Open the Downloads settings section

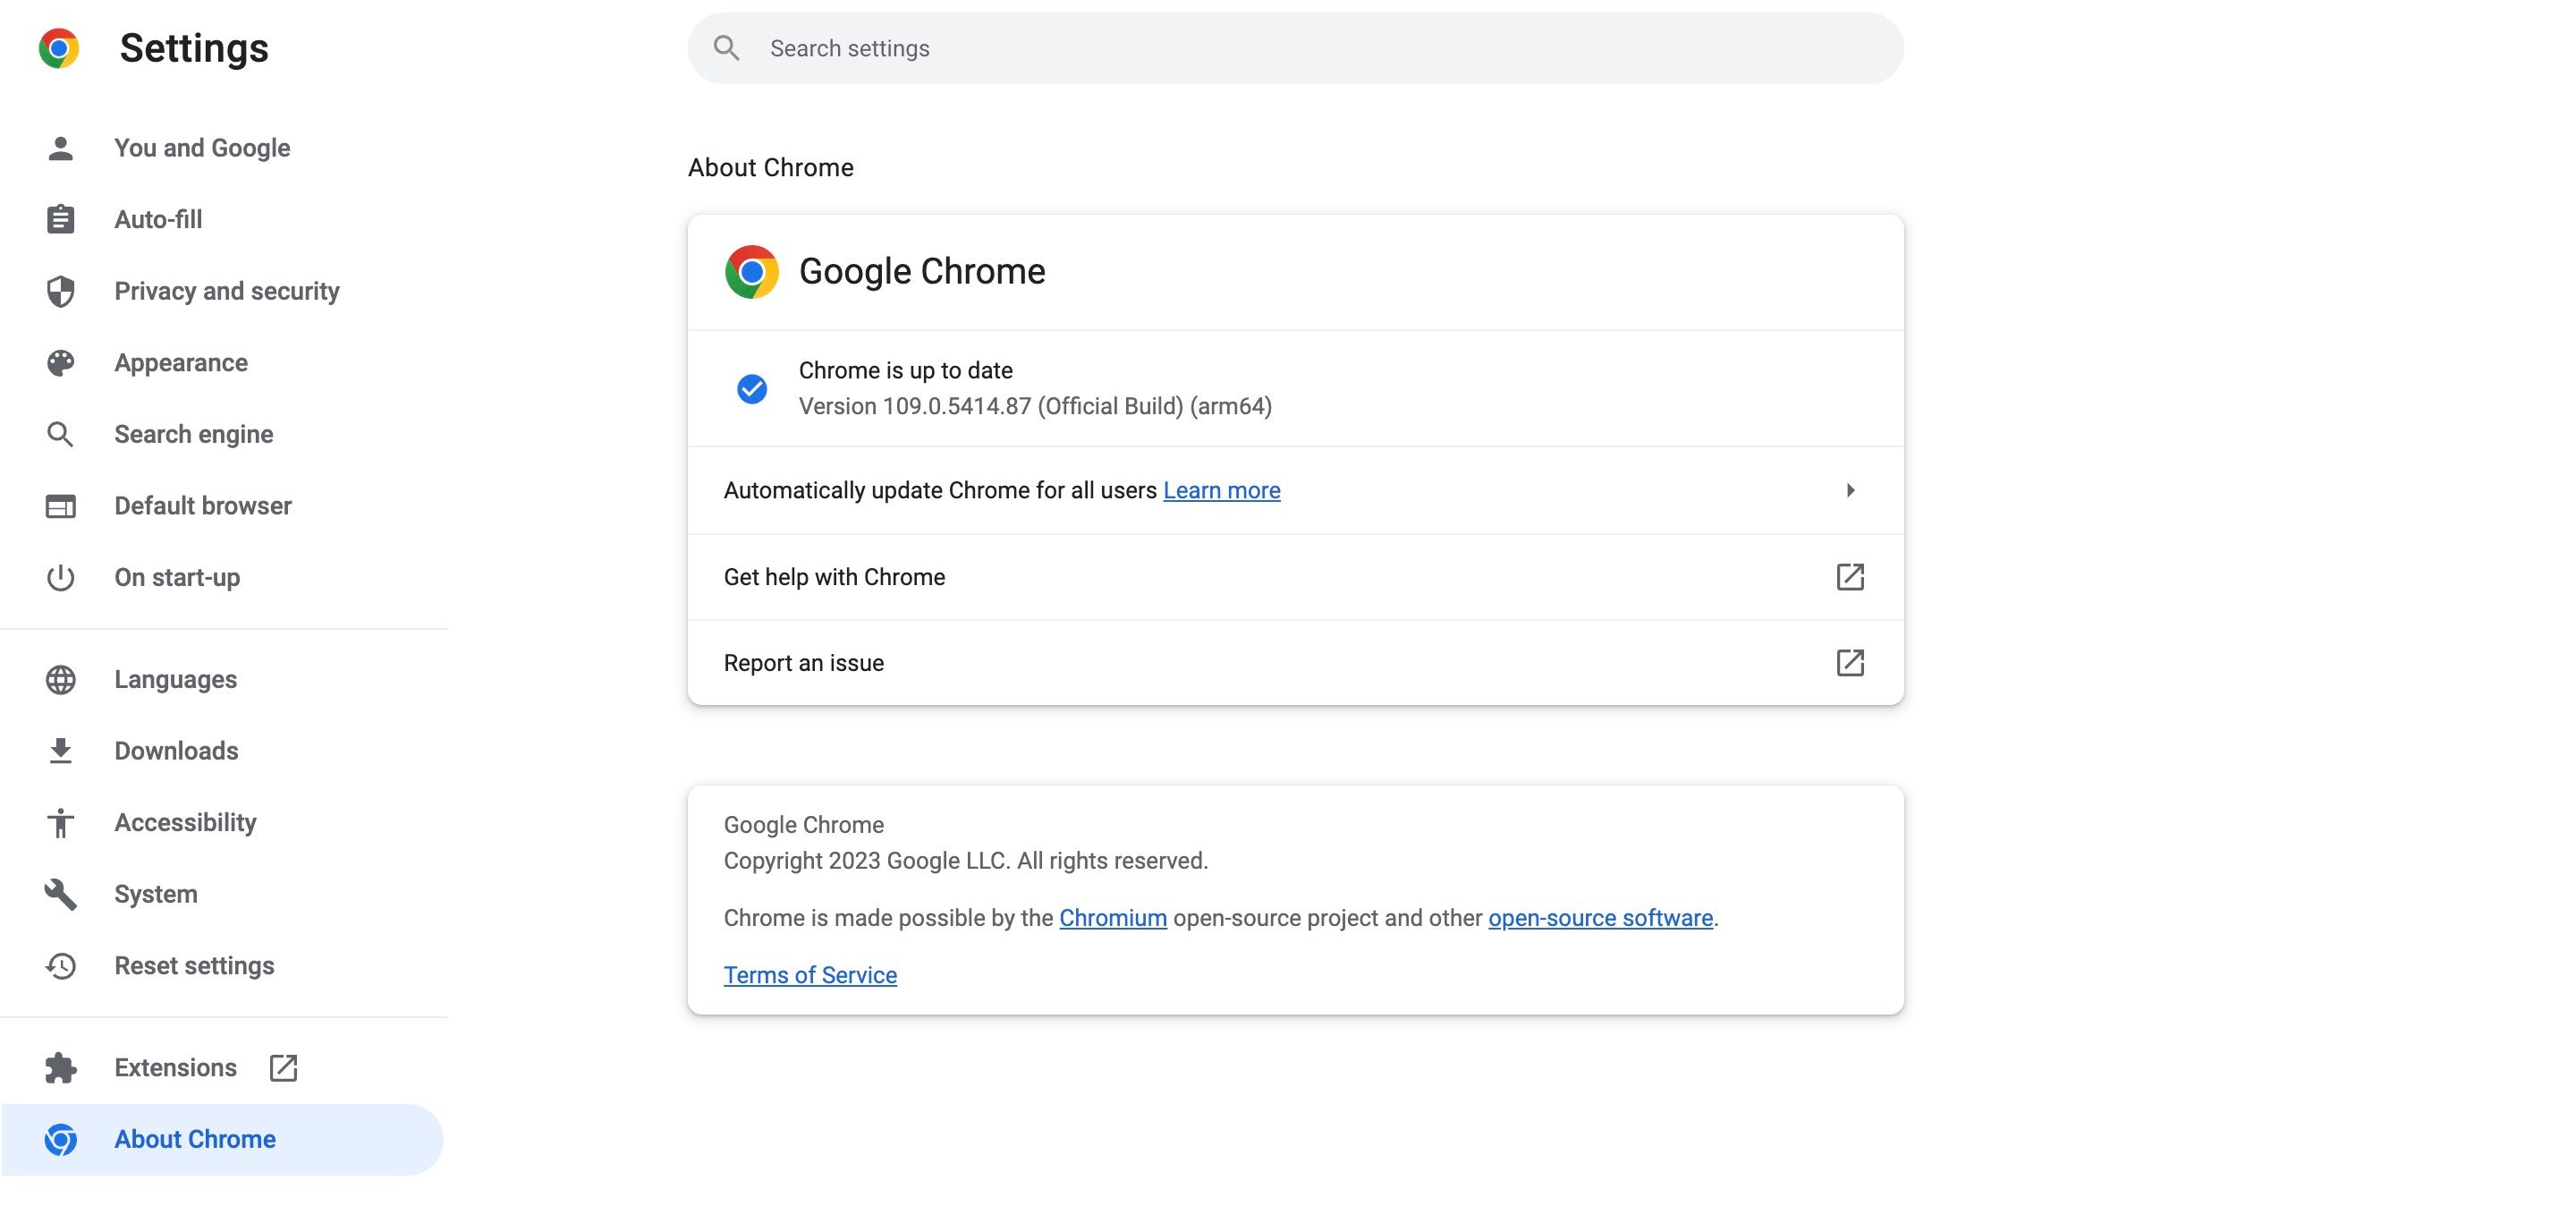tap(176, 751)
